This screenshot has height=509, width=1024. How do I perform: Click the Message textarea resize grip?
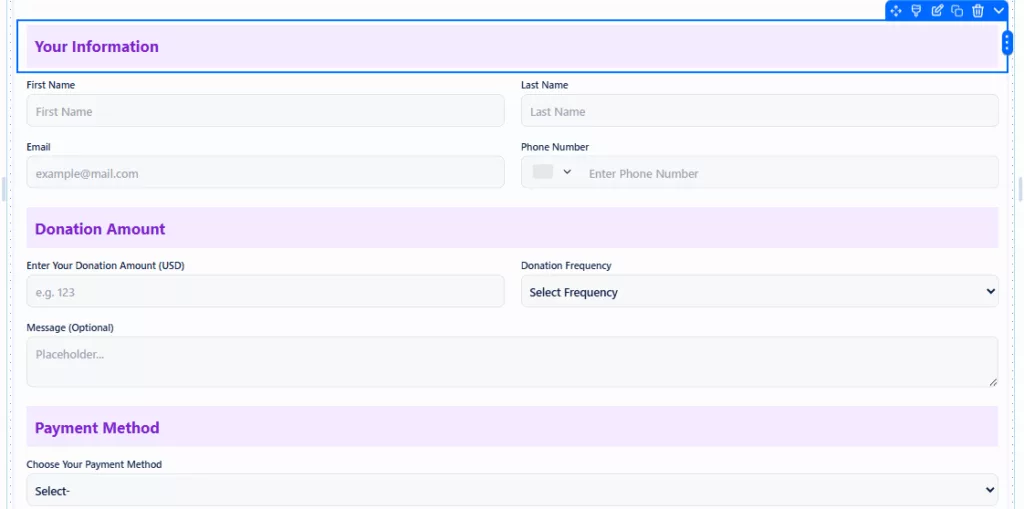(x=993, y=382)
